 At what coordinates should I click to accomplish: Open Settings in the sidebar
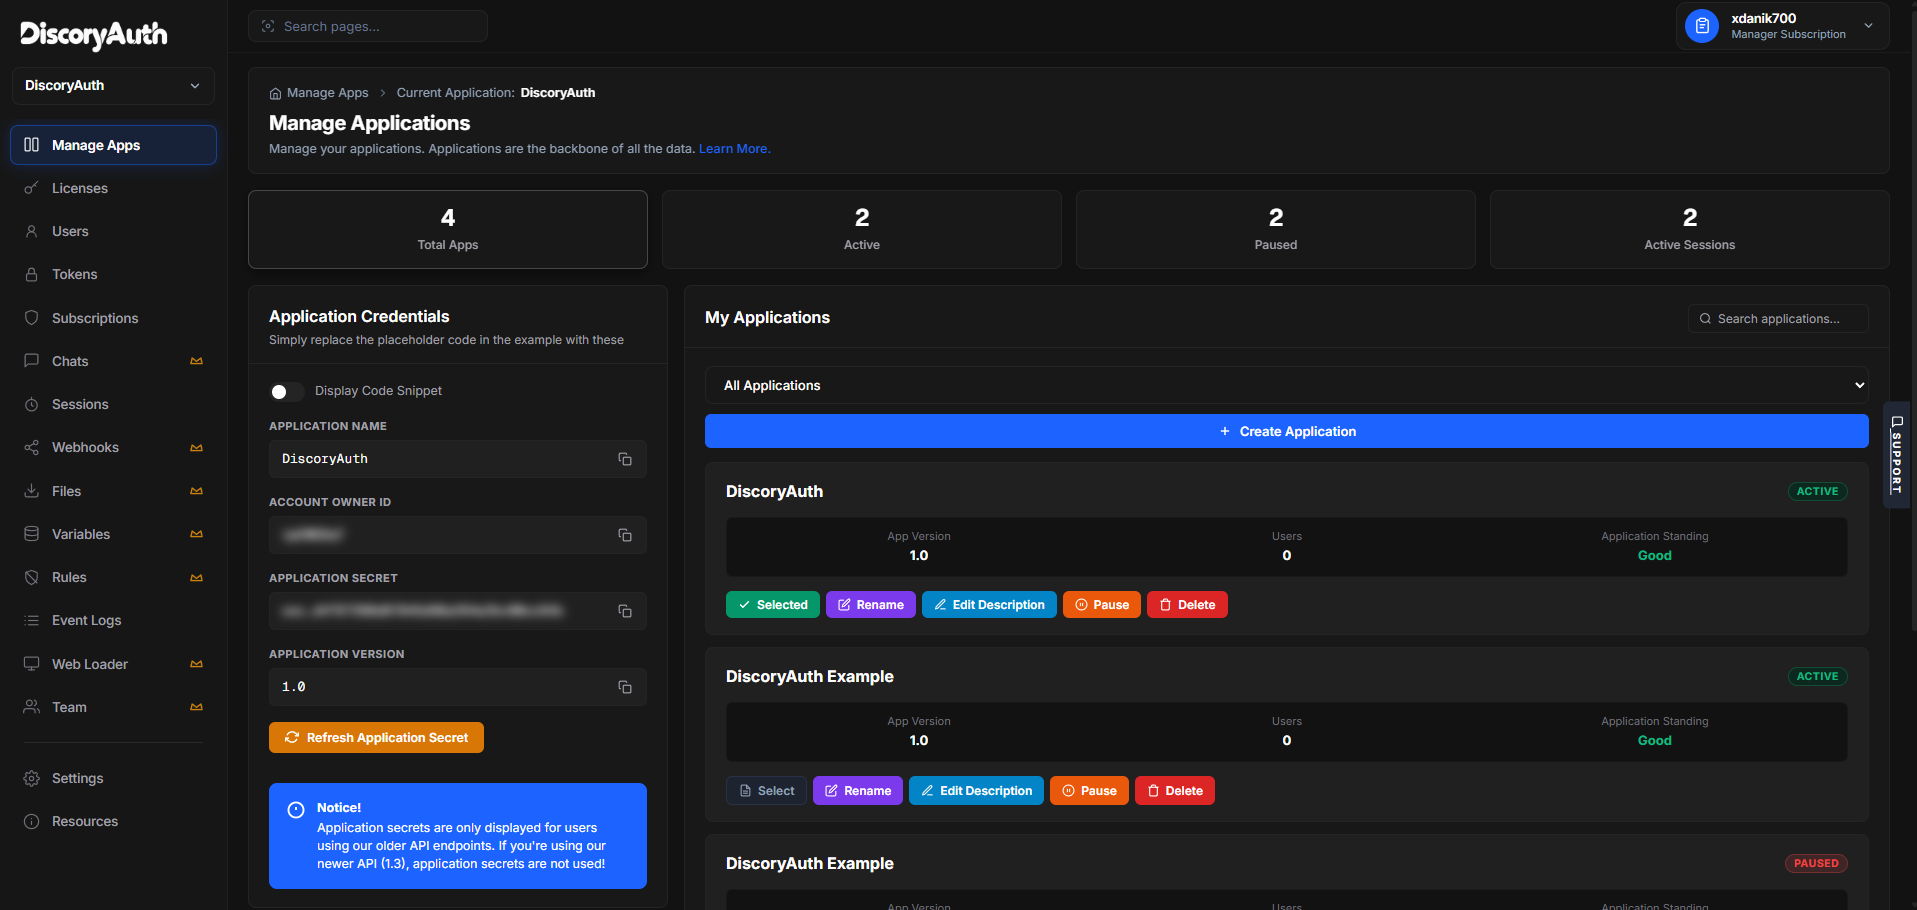[113, 778]
